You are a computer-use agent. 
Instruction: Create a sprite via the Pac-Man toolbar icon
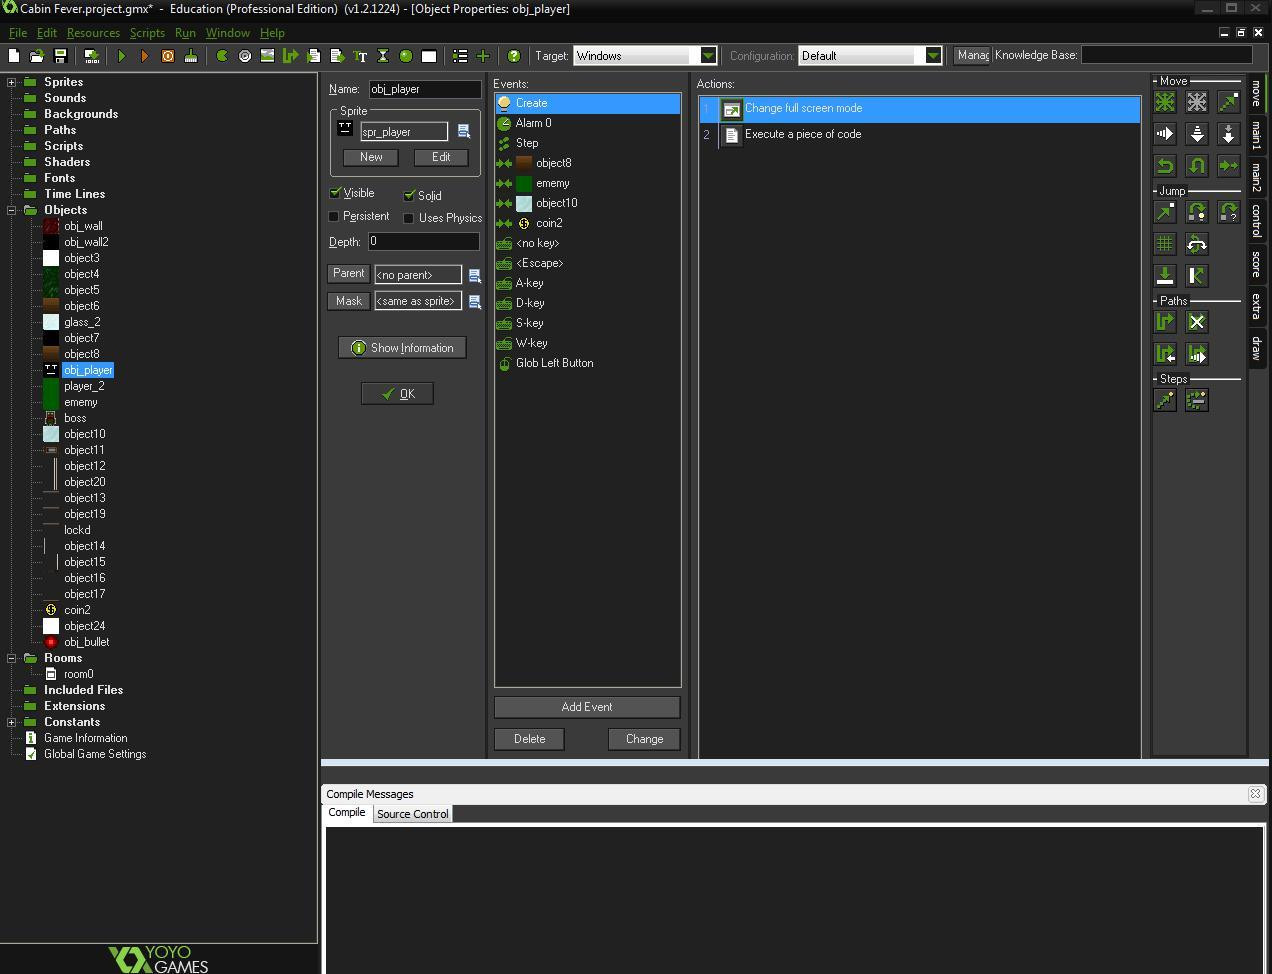click(222, 56)
